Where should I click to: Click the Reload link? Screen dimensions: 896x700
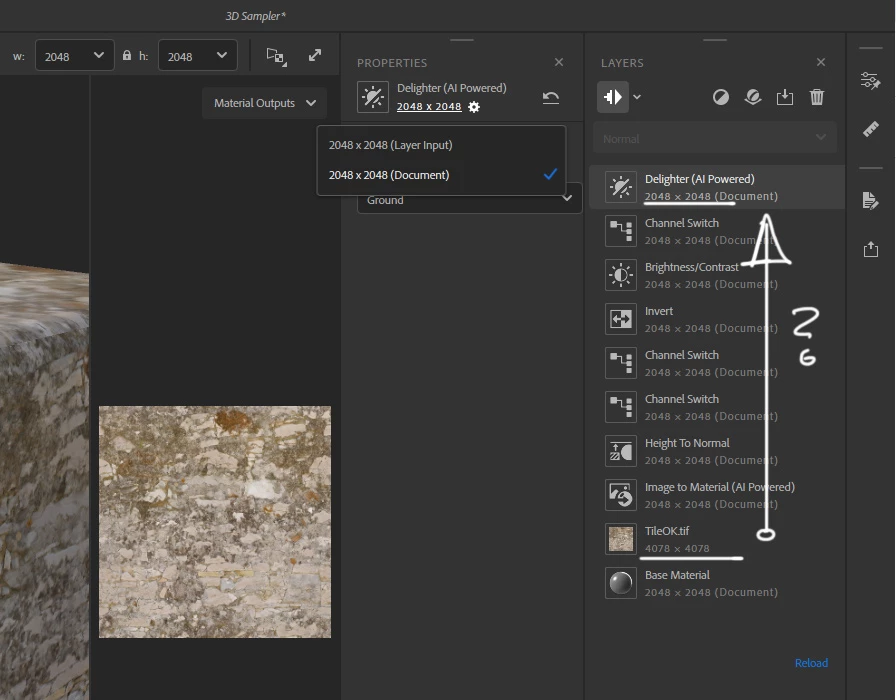(811, 663)
